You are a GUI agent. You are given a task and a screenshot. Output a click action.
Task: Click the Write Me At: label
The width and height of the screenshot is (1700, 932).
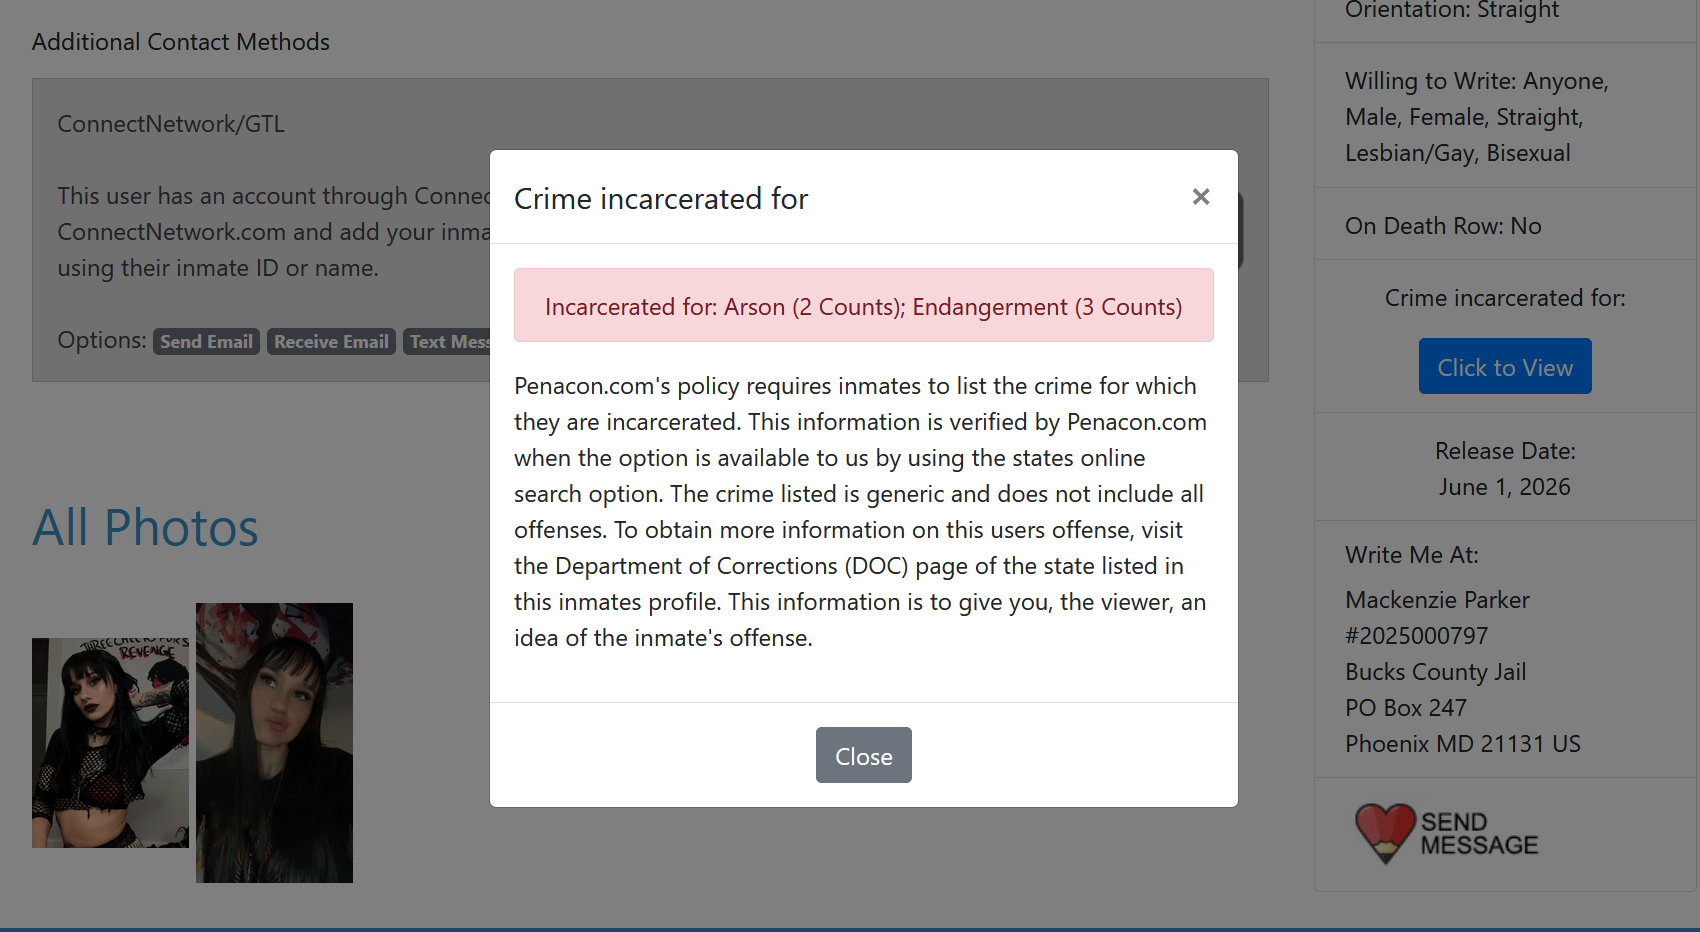point(1412,555)
